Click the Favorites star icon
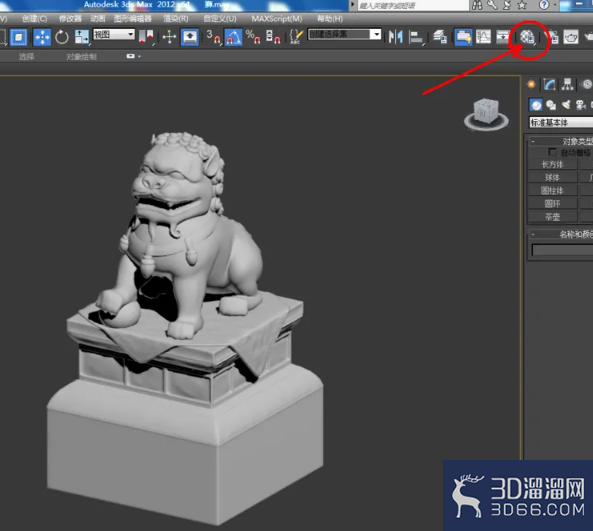Screen dimensions: 593x531 [522, 5]
